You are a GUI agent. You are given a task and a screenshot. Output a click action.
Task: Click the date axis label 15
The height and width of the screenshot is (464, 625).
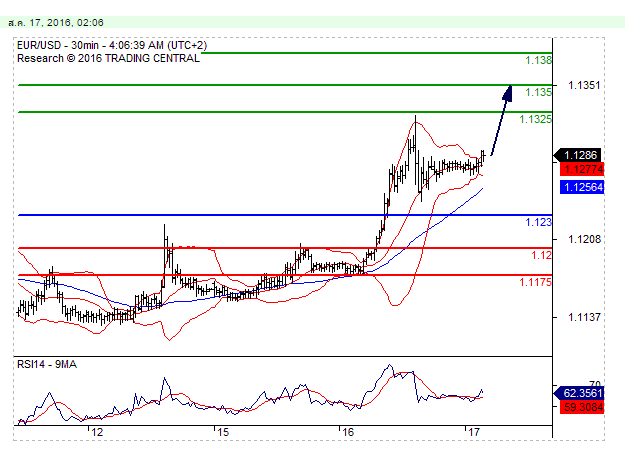[223, 432]
